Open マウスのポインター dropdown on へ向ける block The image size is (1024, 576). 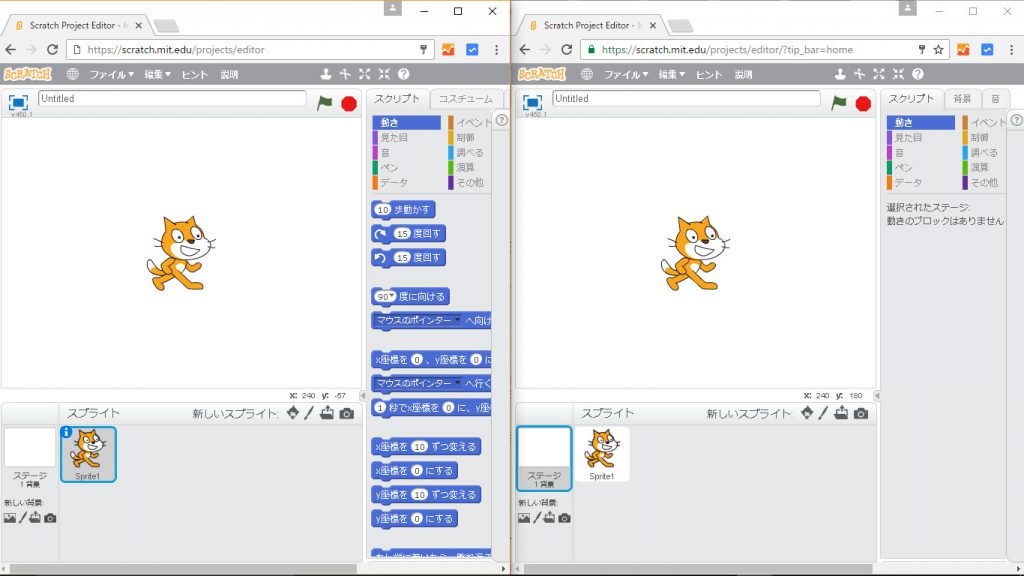[458, 320]
